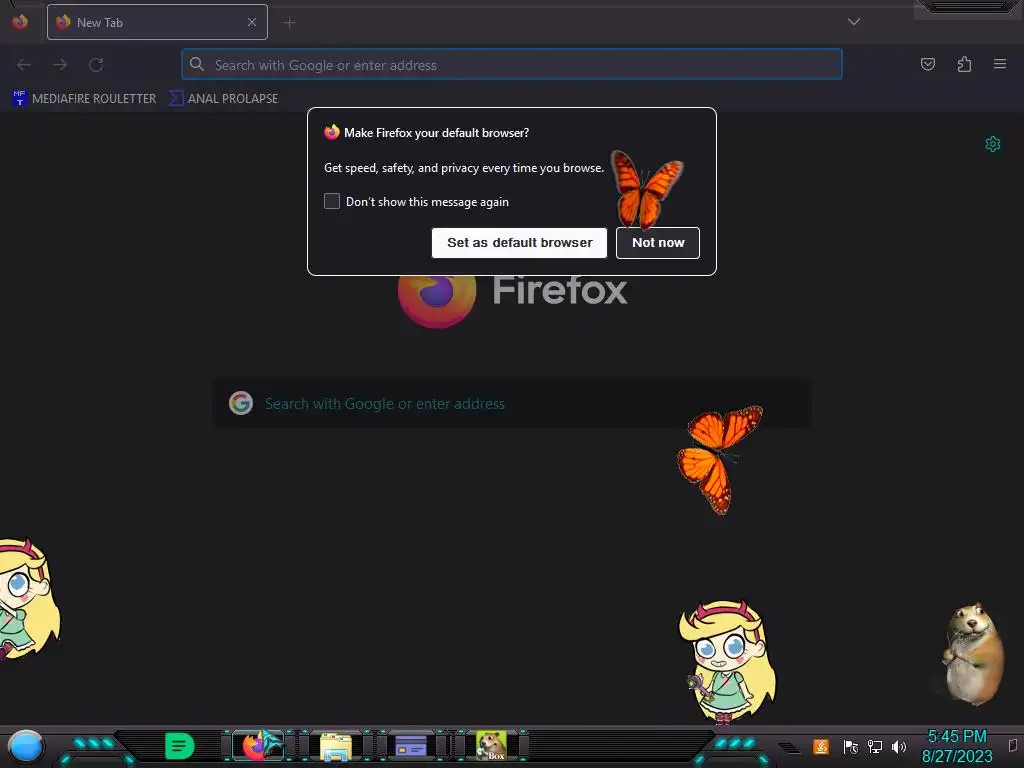
Task: Open the Save to Pocket icon
Action: point(928,64)
